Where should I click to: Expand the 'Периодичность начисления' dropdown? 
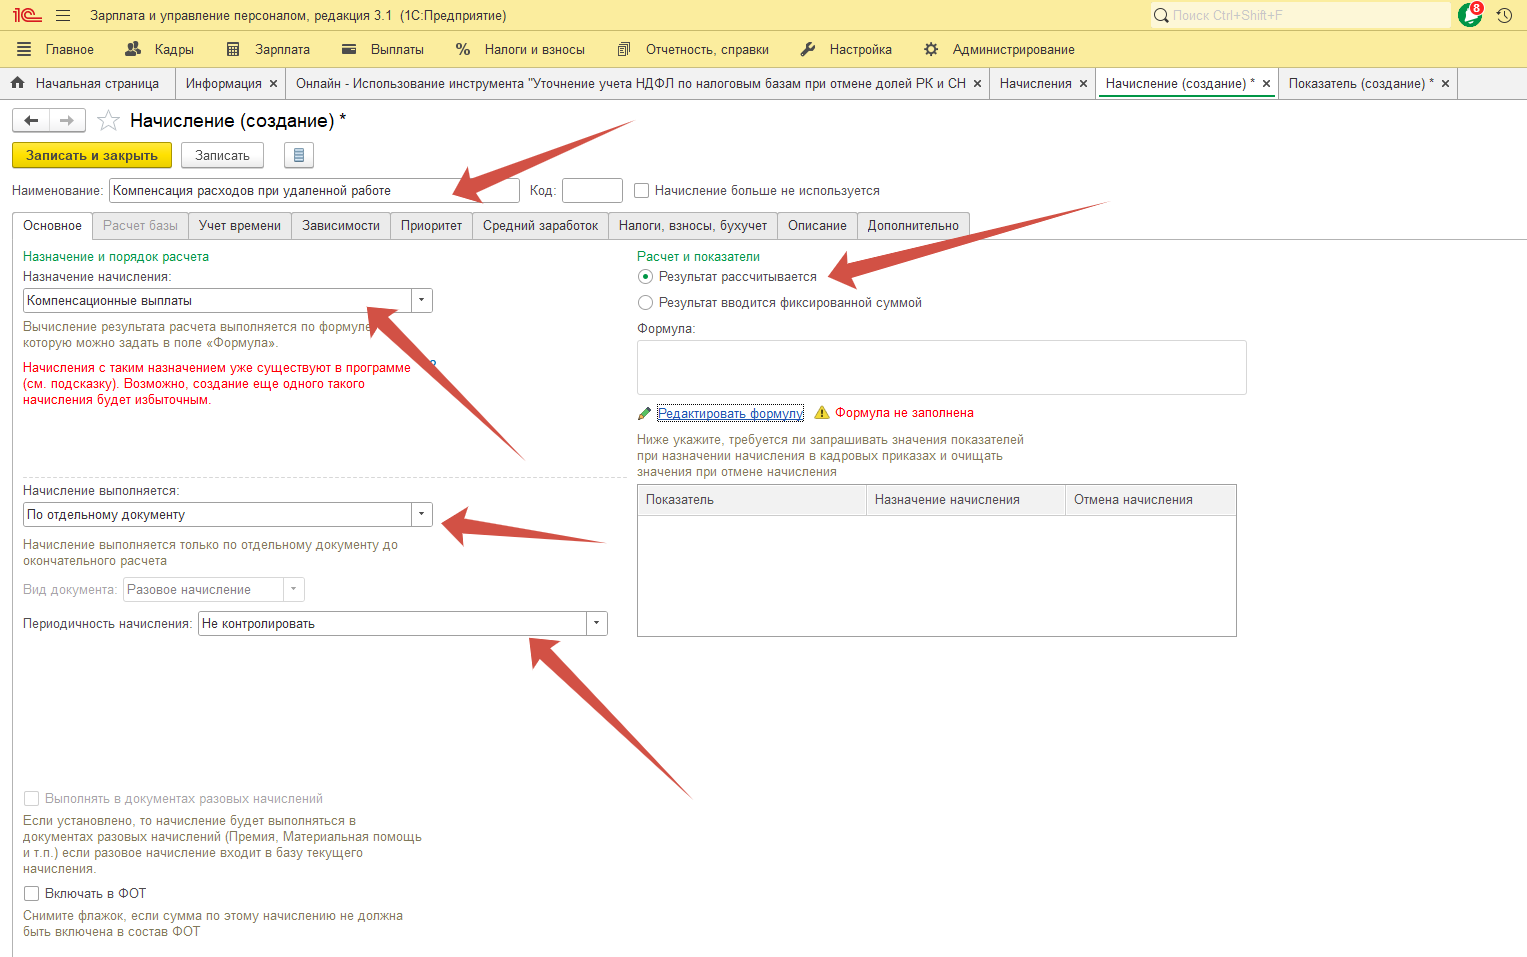[x=597, y=623]
